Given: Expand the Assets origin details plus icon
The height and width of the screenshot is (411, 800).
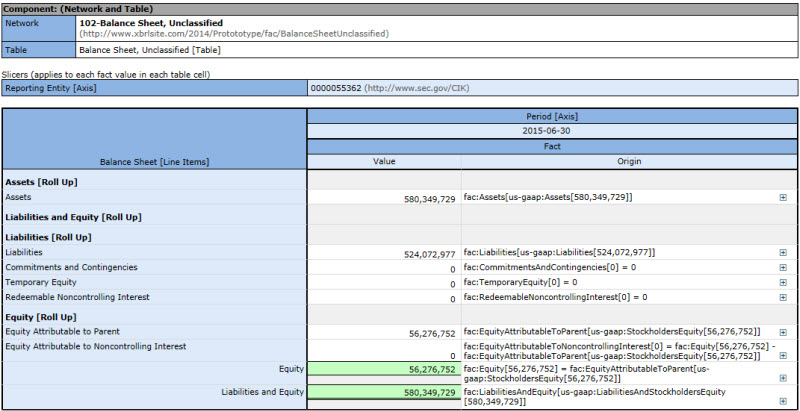Looking at the screenshot, I should (783, 197).
